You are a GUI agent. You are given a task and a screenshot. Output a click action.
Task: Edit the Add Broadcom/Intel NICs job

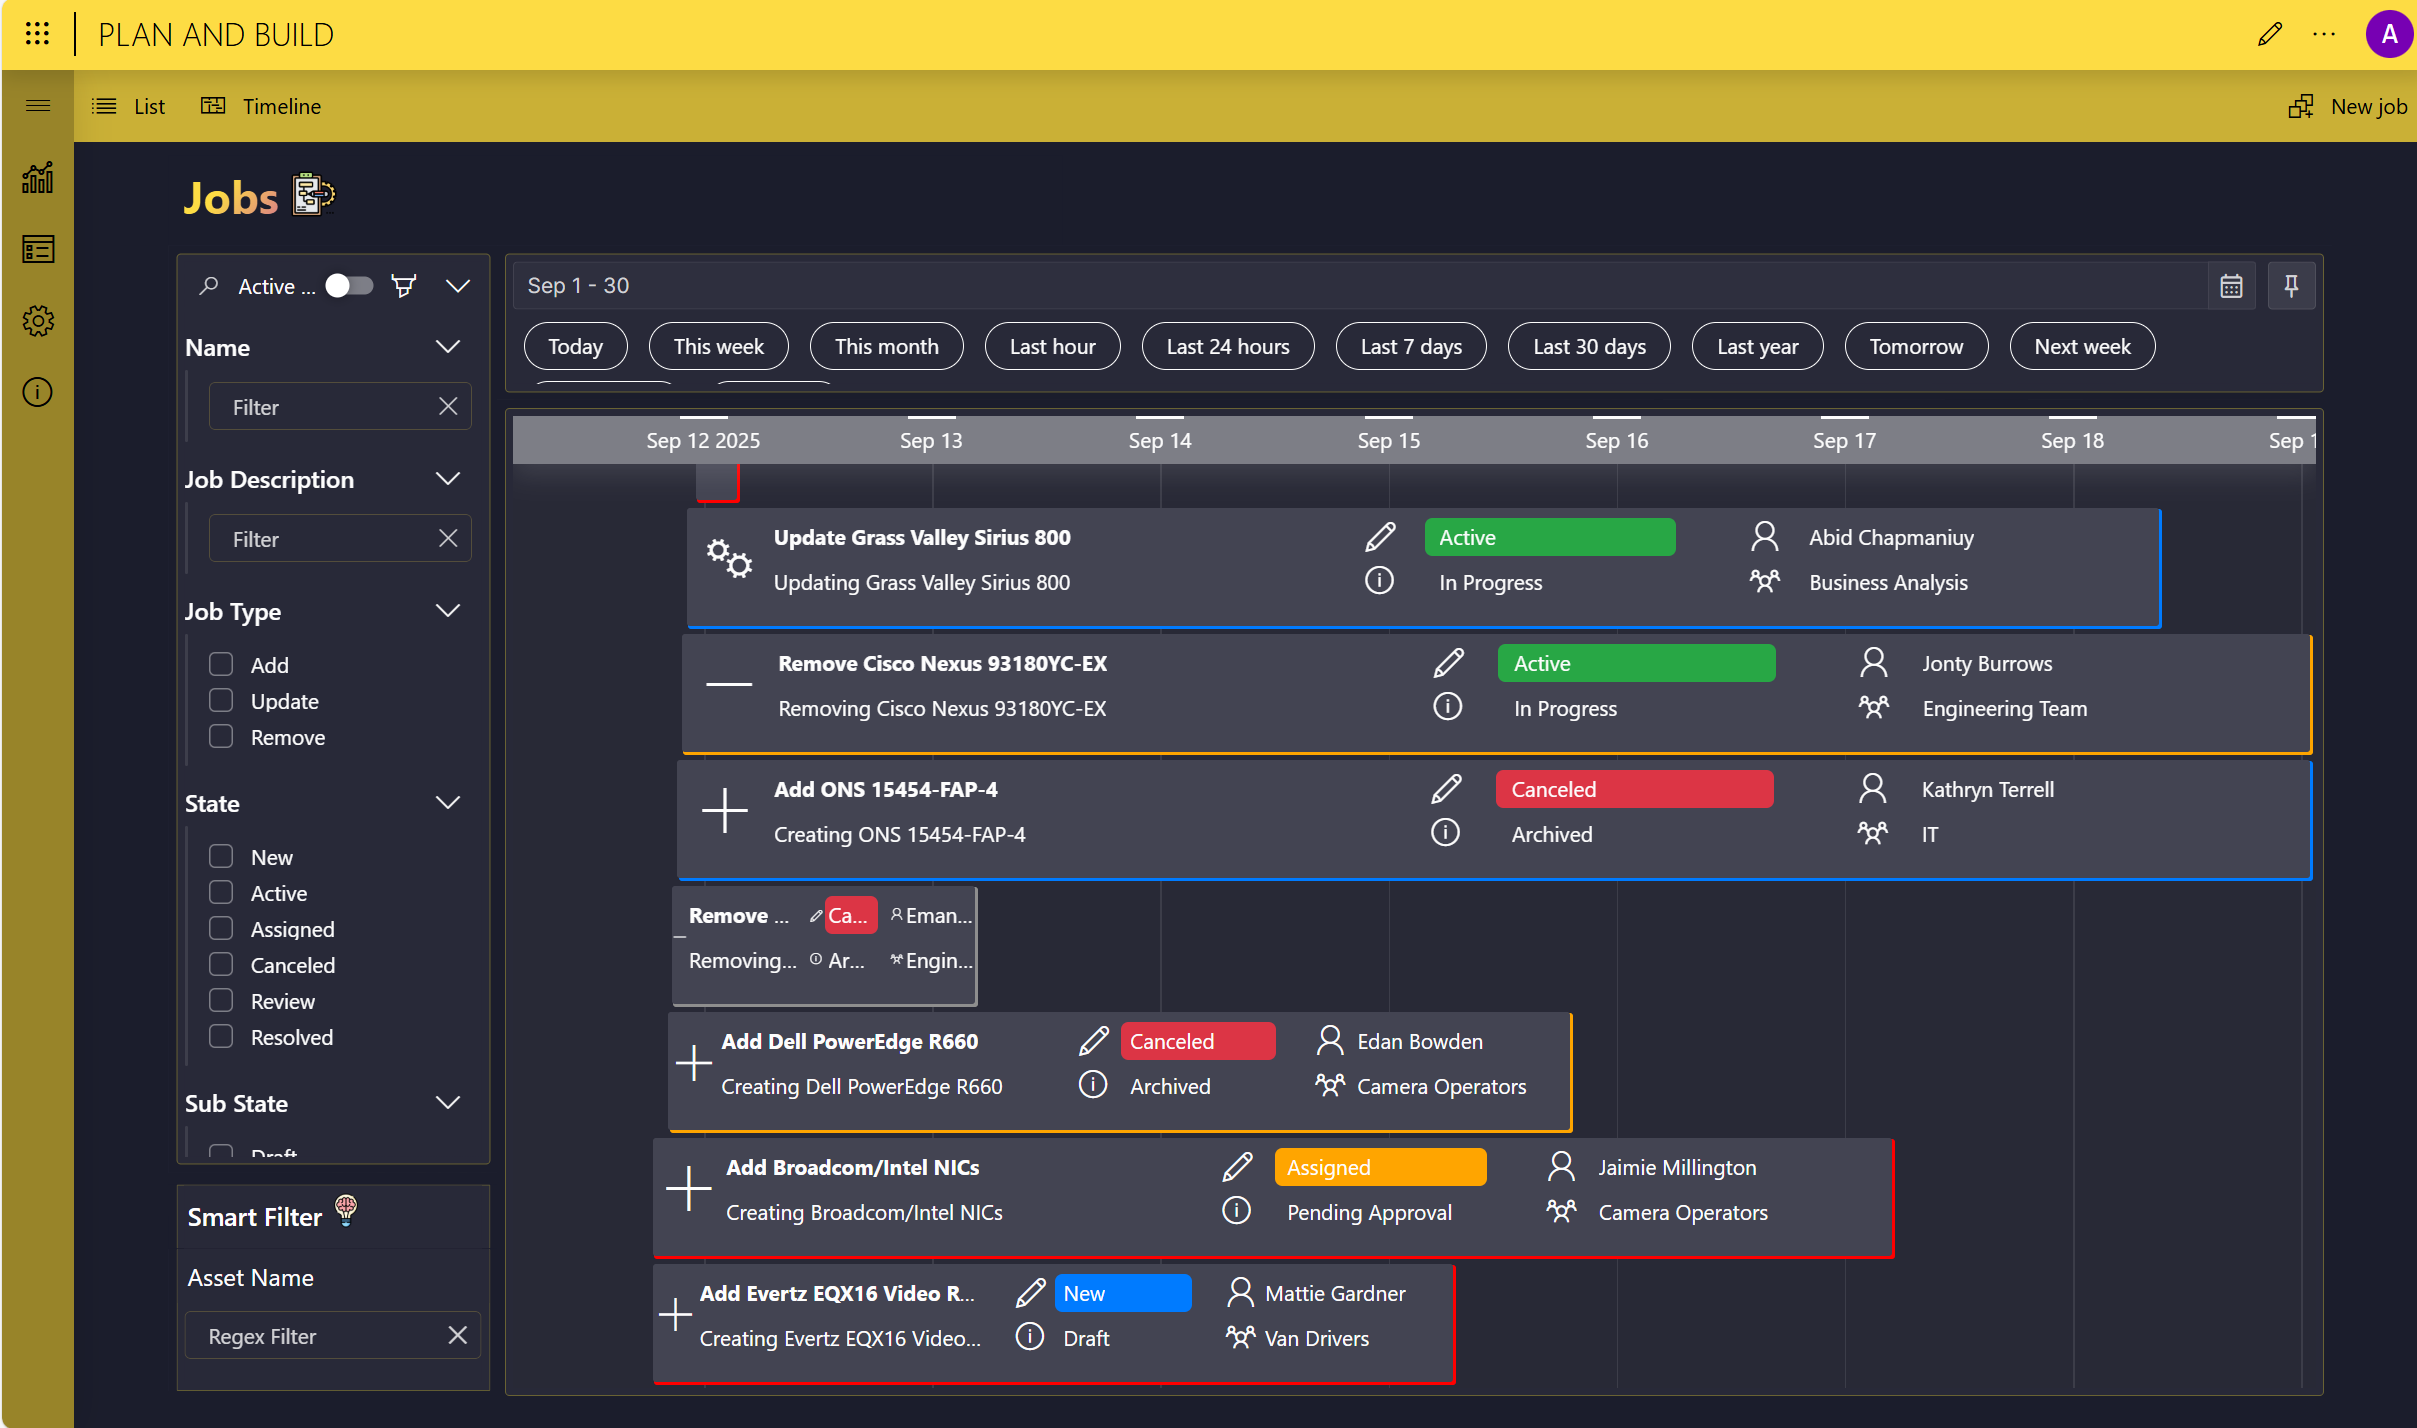pos(1237,1167)
